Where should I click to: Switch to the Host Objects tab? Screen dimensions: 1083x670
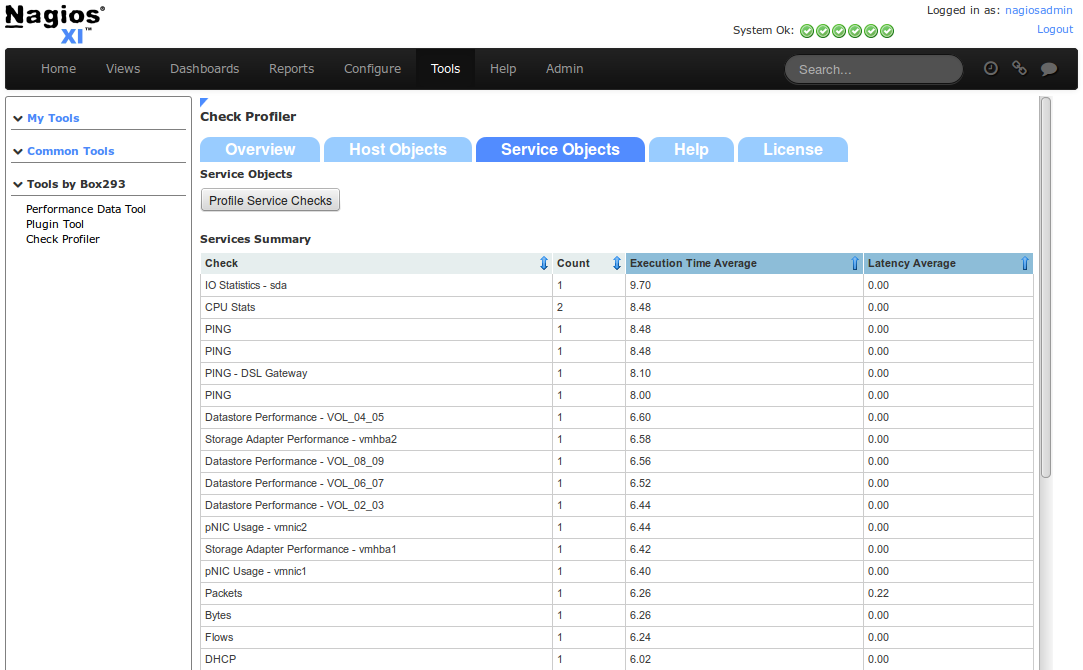[398, 150]
